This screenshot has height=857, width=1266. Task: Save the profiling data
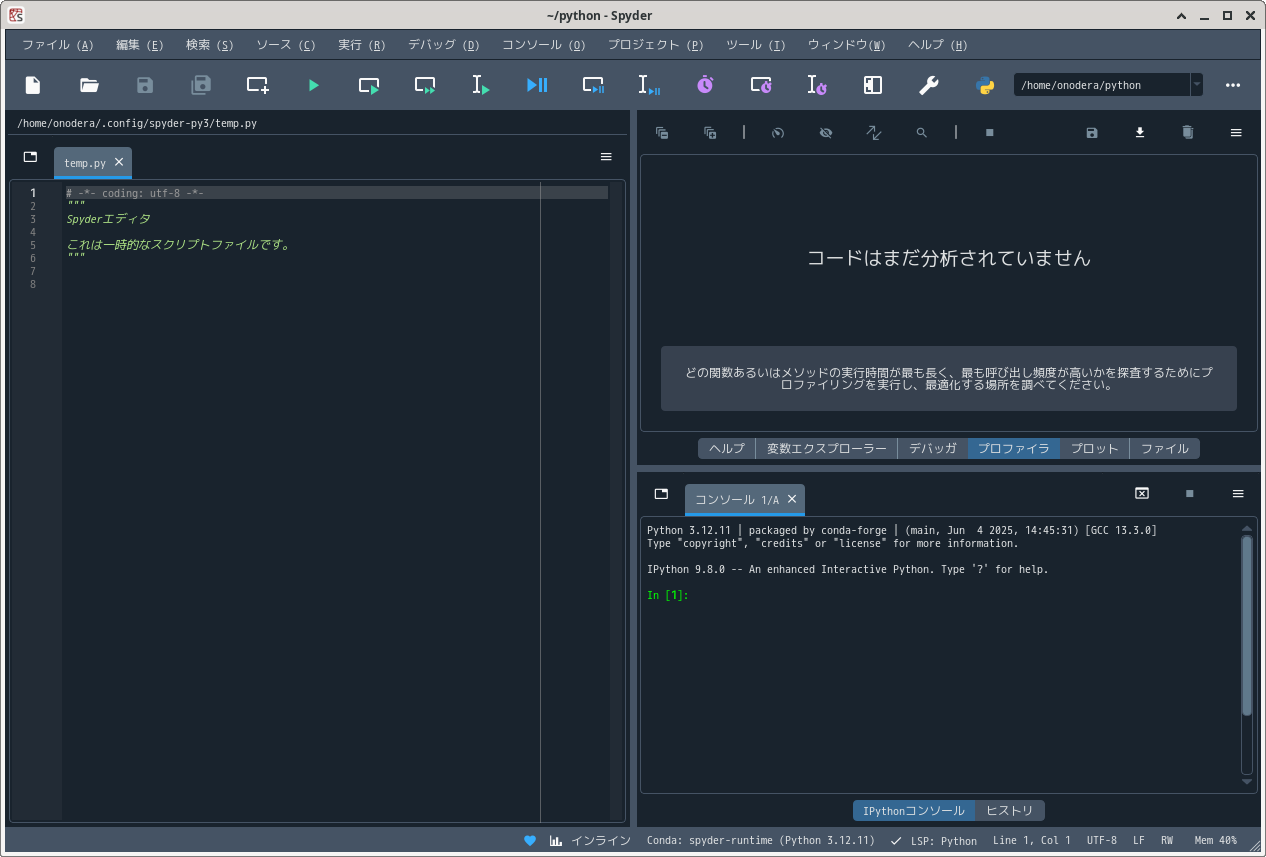pos(1092,132)
